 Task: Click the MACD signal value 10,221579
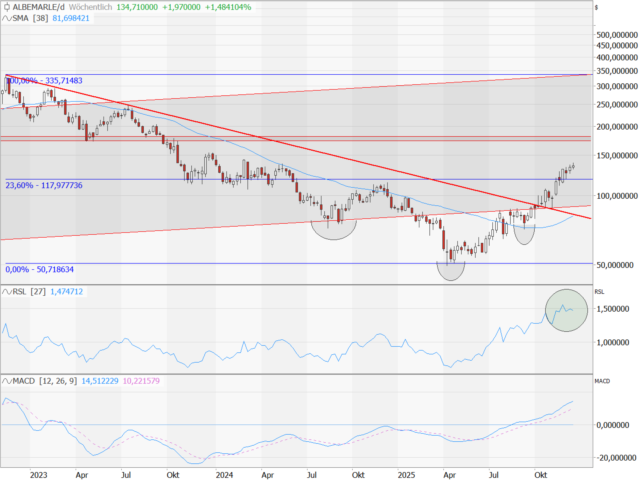[141, 381]
